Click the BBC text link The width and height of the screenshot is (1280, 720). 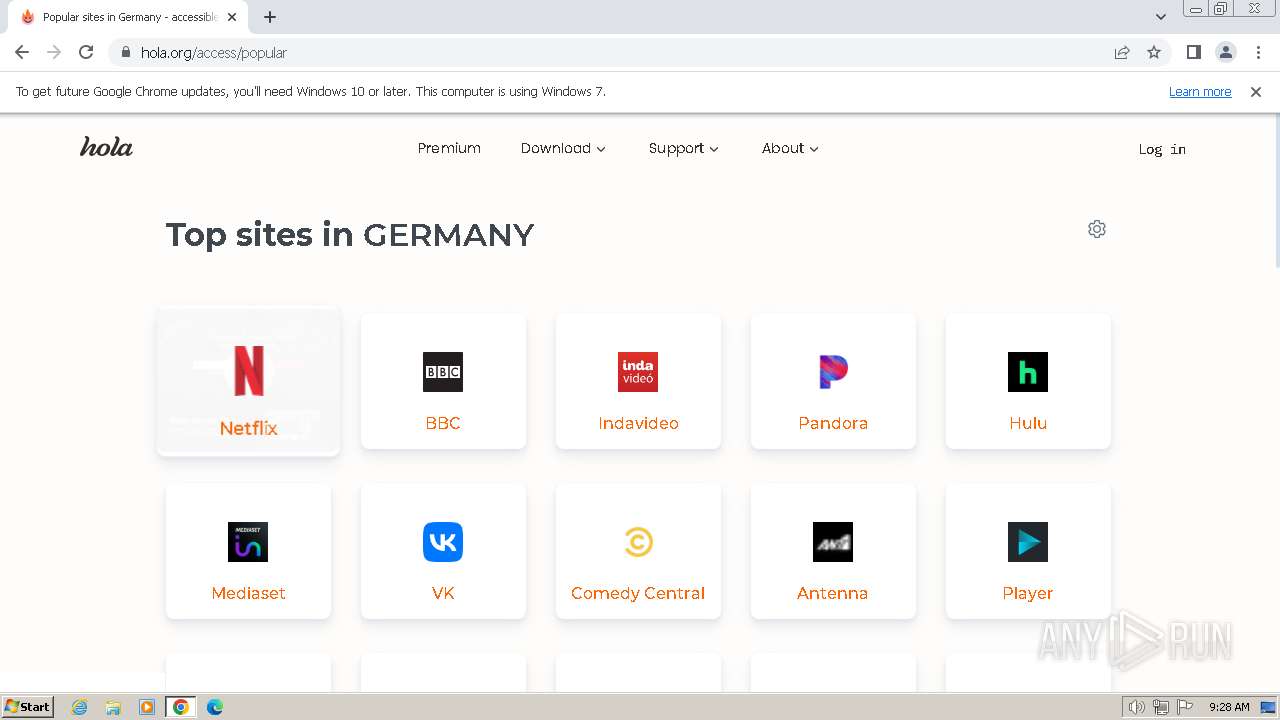tap(443, 423)
